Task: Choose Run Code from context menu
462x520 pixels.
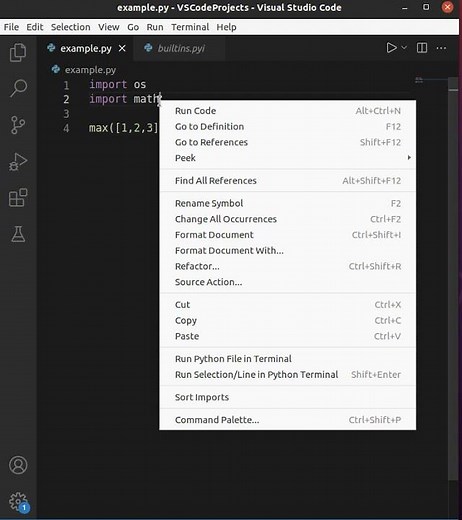Action: [x=288, y=111]
